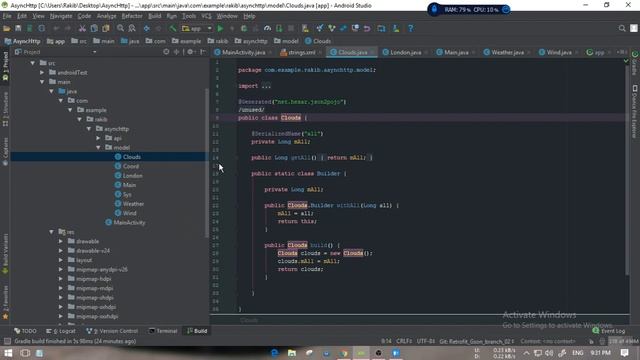Open Help via question mark toolbar icon
The width and height of the screenshot is (640, 360).
pos(411,28)
